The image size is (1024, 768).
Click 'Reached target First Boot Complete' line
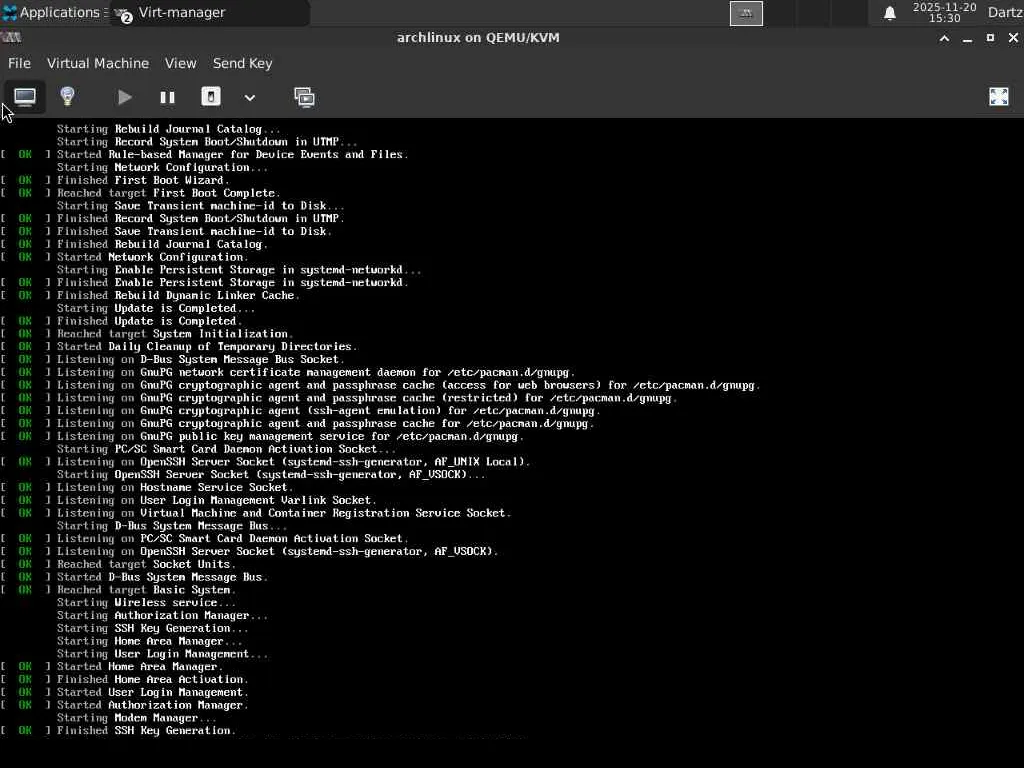[140, 193]
